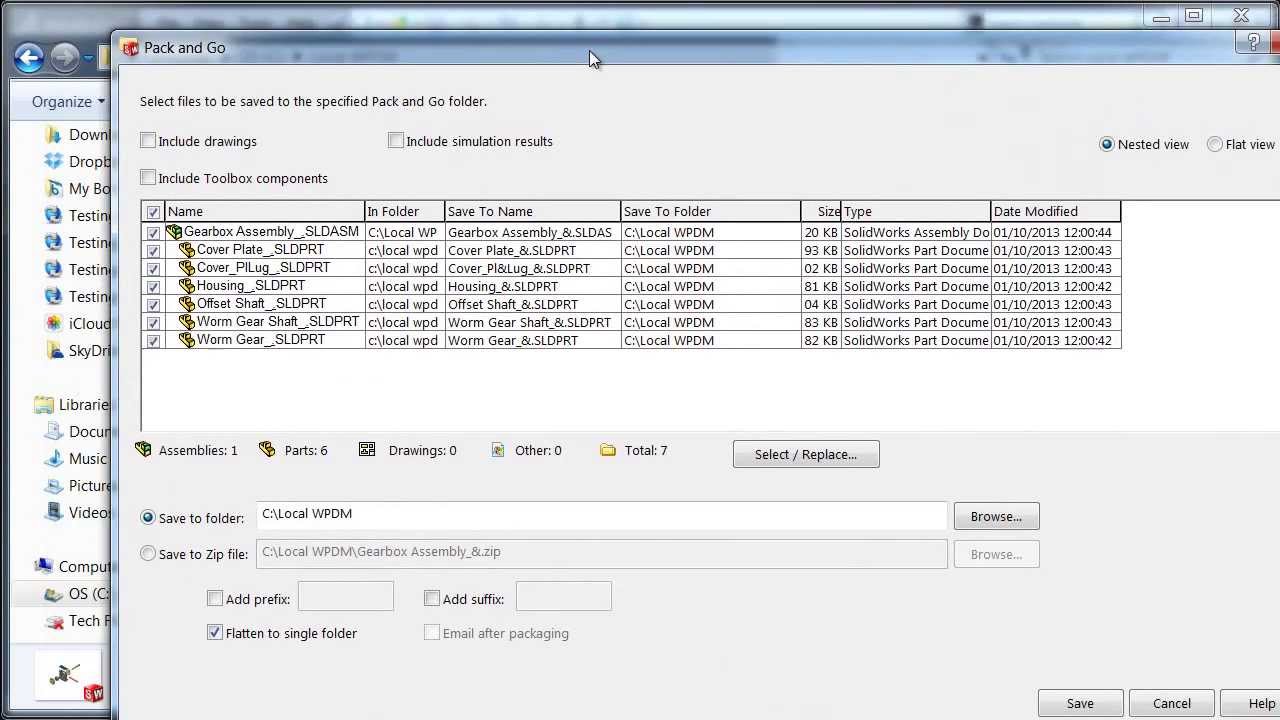The width and height of the screenshot is (1280, 720).
Task: Click the SkyDrive icon in Explorer sidebar
Action: coord(54,350)
